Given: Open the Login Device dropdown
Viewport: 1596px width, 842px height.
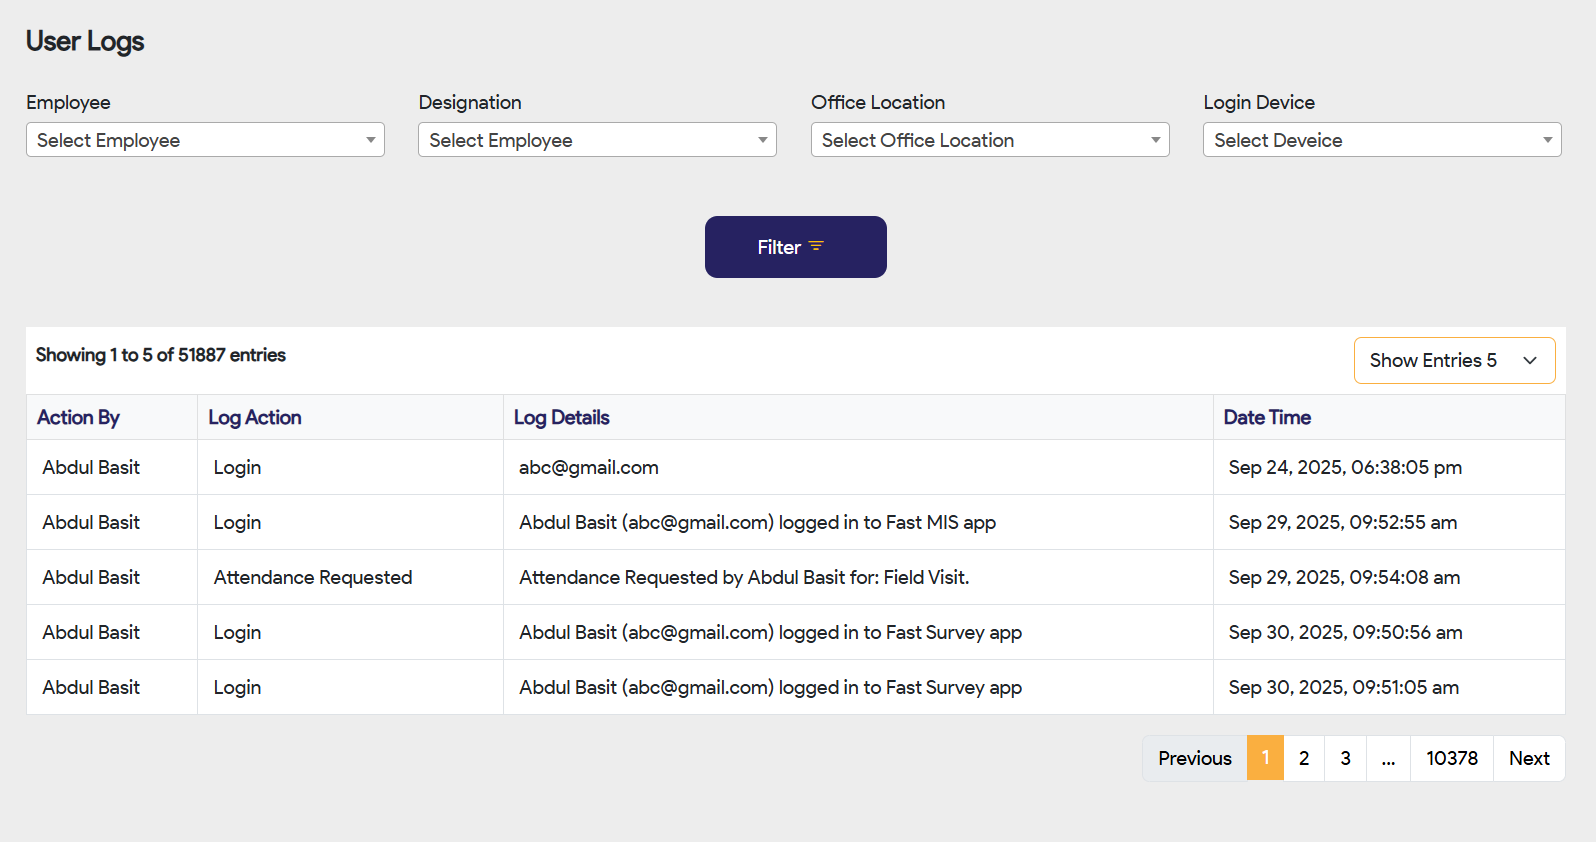Looking at the screenshot, I should pyautogui.click(x=1381, y=140).
